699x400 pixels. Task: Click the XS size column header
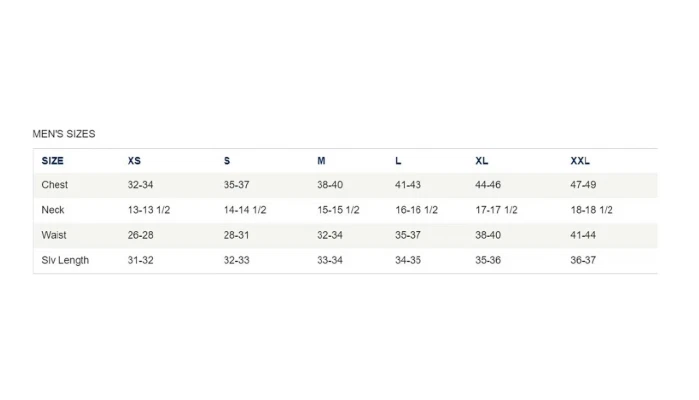coord(134,161)
